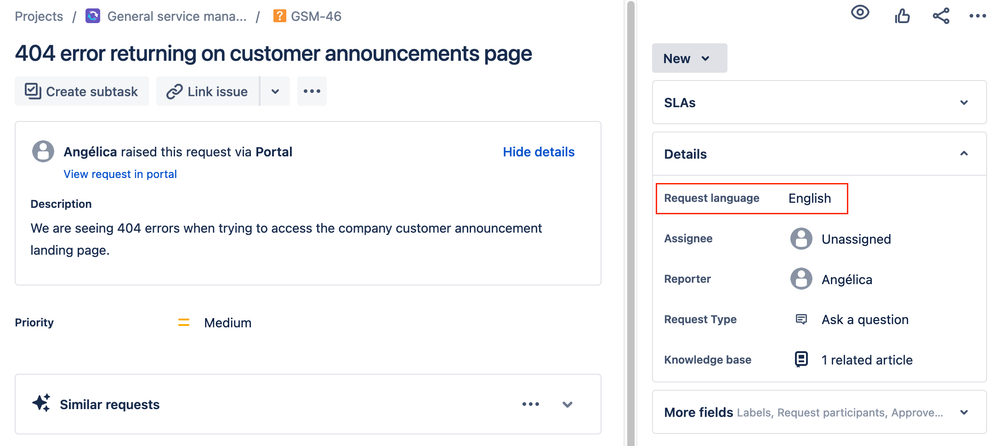Open Similar requests ellipsis menu
999x446 pixels.
[x=531, y=404]
